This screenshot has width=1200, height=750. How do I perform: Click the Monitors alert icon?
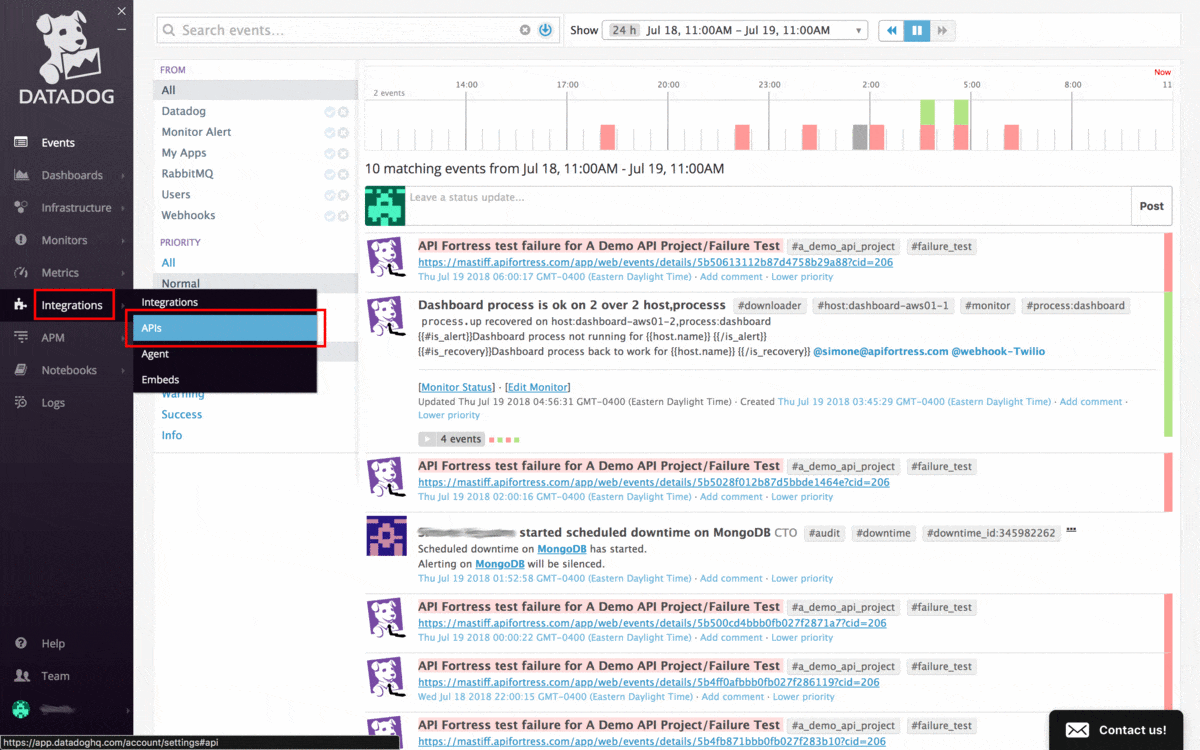[21, 240]
